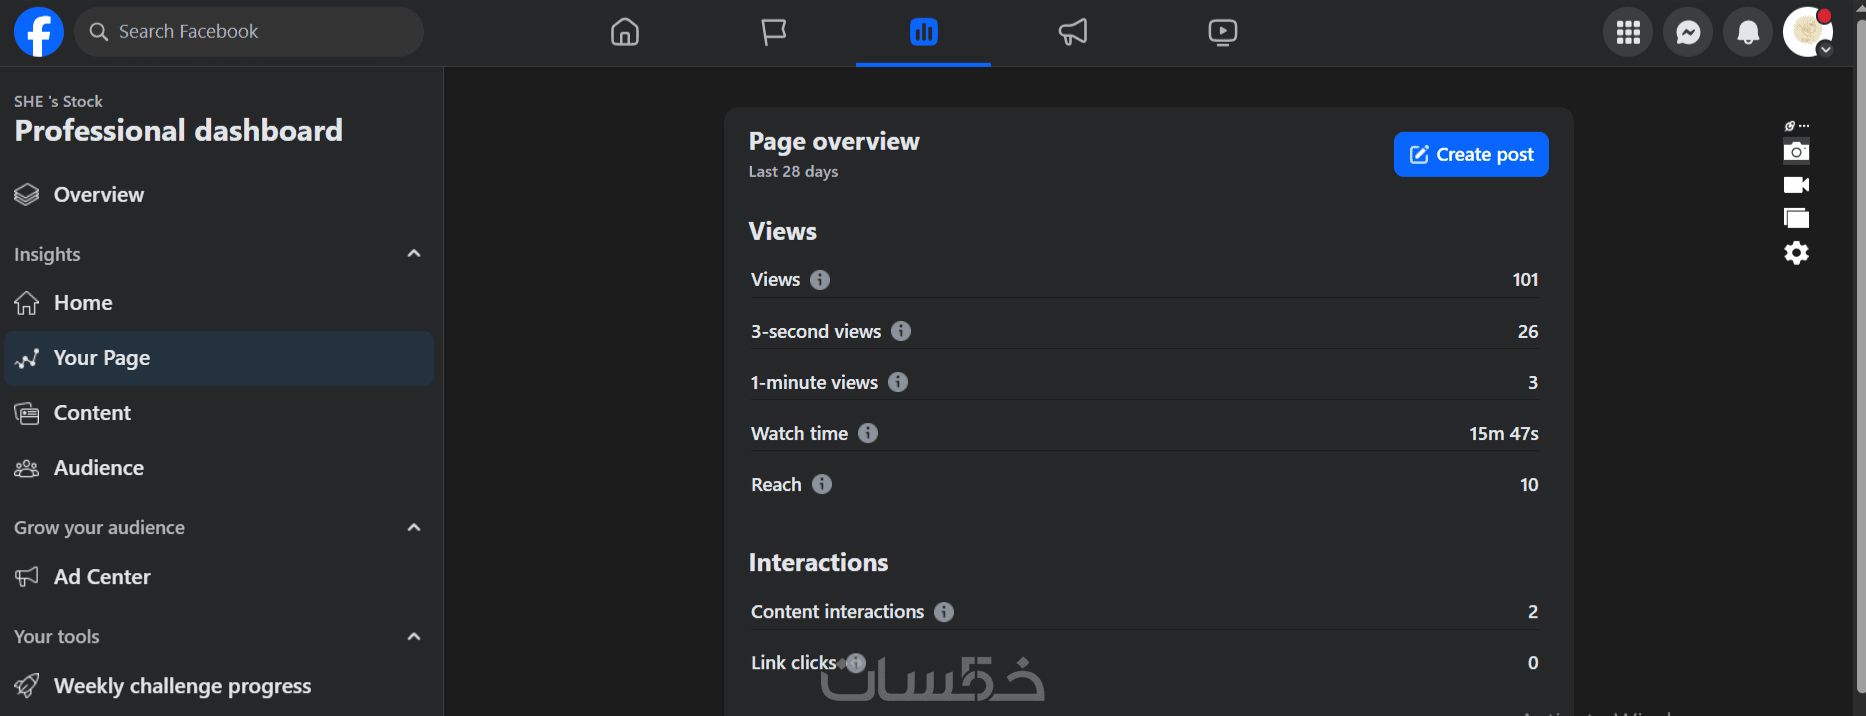Viewport: 1866px width, 716px height.
Task: Click the Page overview heading
Action: (x=834, y=142)
